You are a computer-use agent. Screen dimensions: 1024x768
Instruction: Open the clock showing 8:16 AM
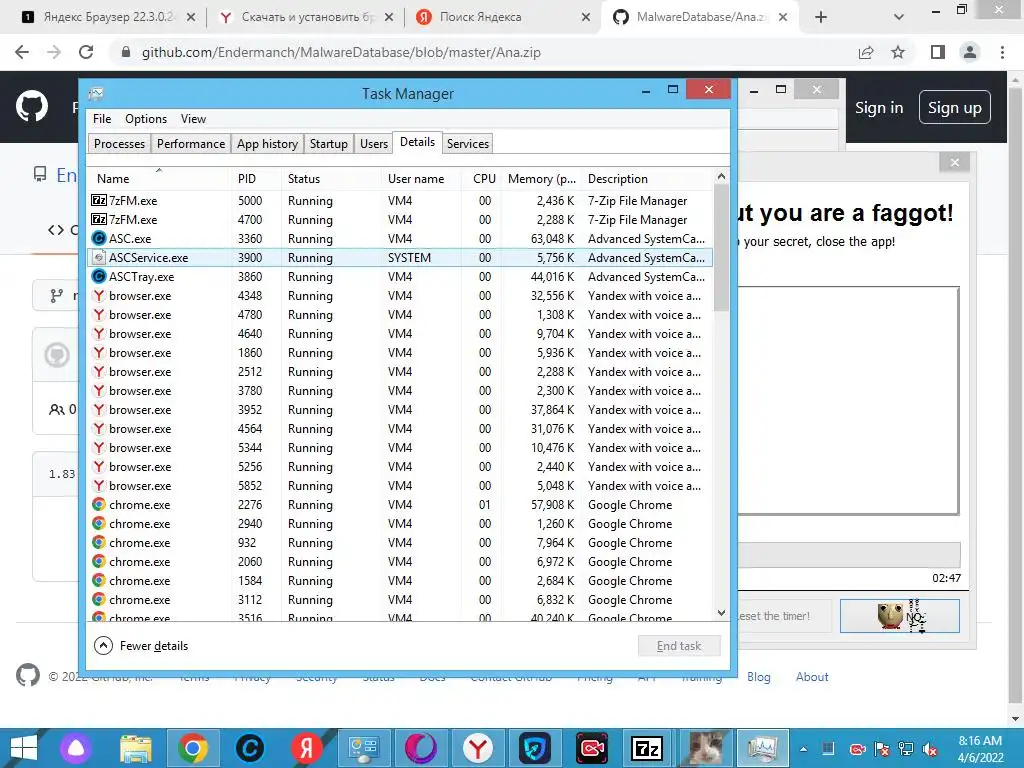[980, 748]
